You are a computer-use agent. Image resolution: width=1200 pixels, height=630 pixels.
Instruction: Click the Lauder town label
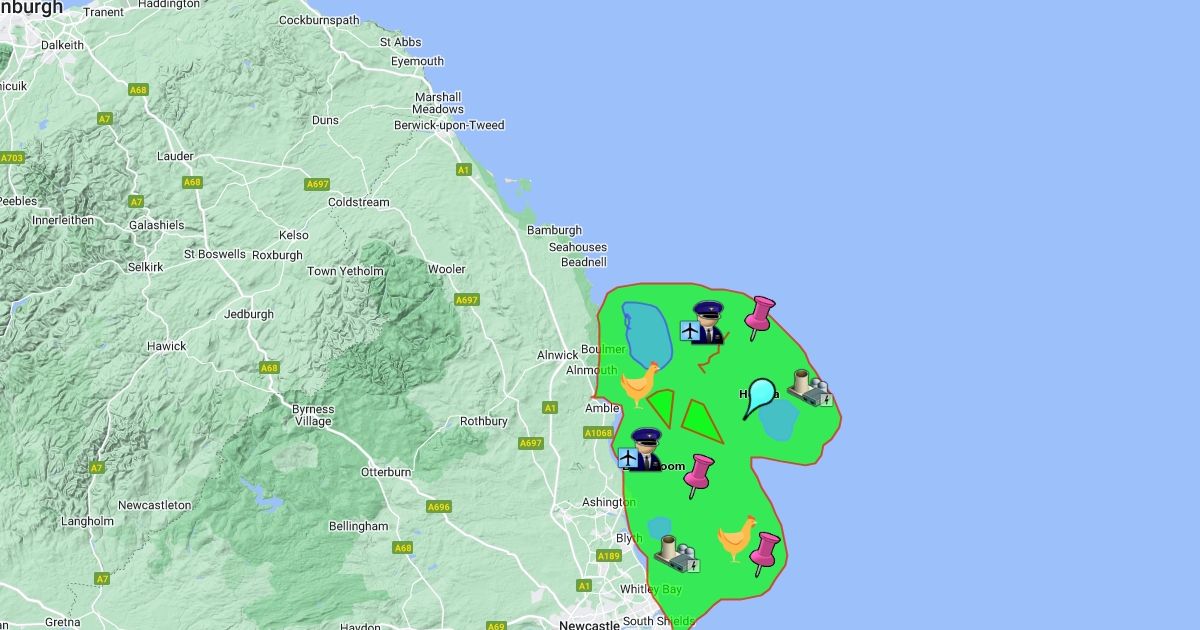click(176, 156)
